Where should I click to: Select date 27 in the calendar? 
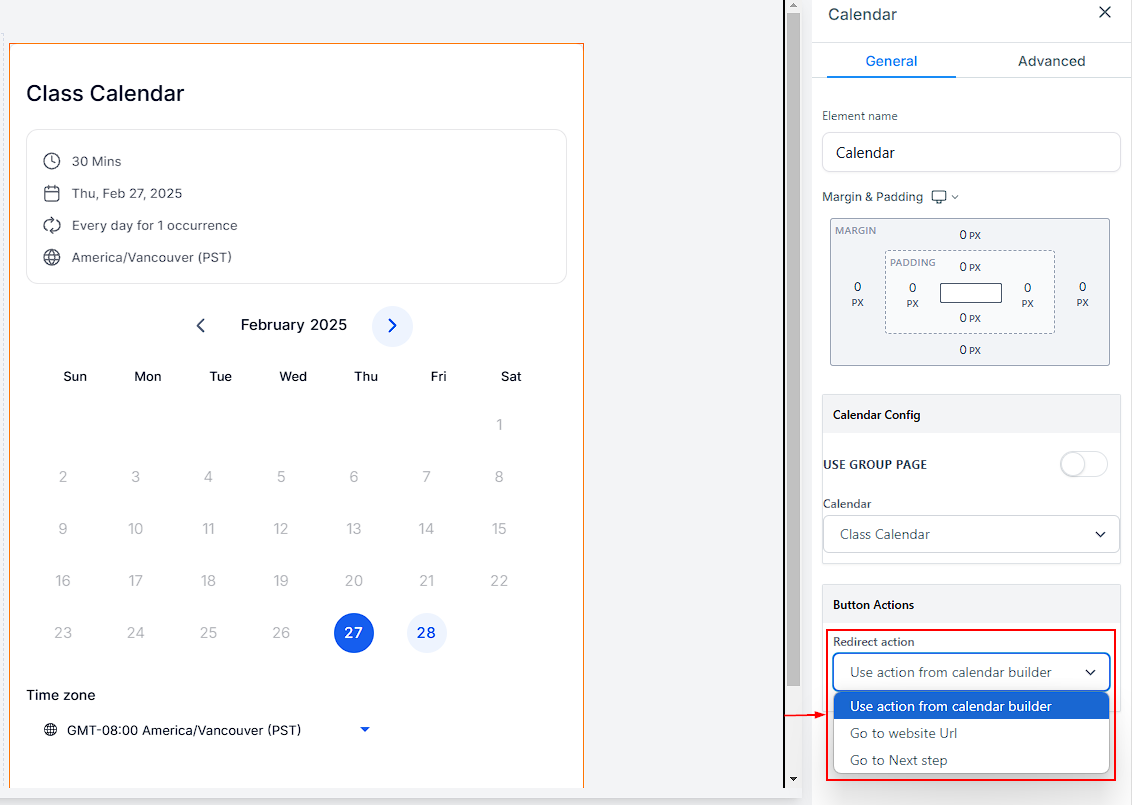coord(354,633)
